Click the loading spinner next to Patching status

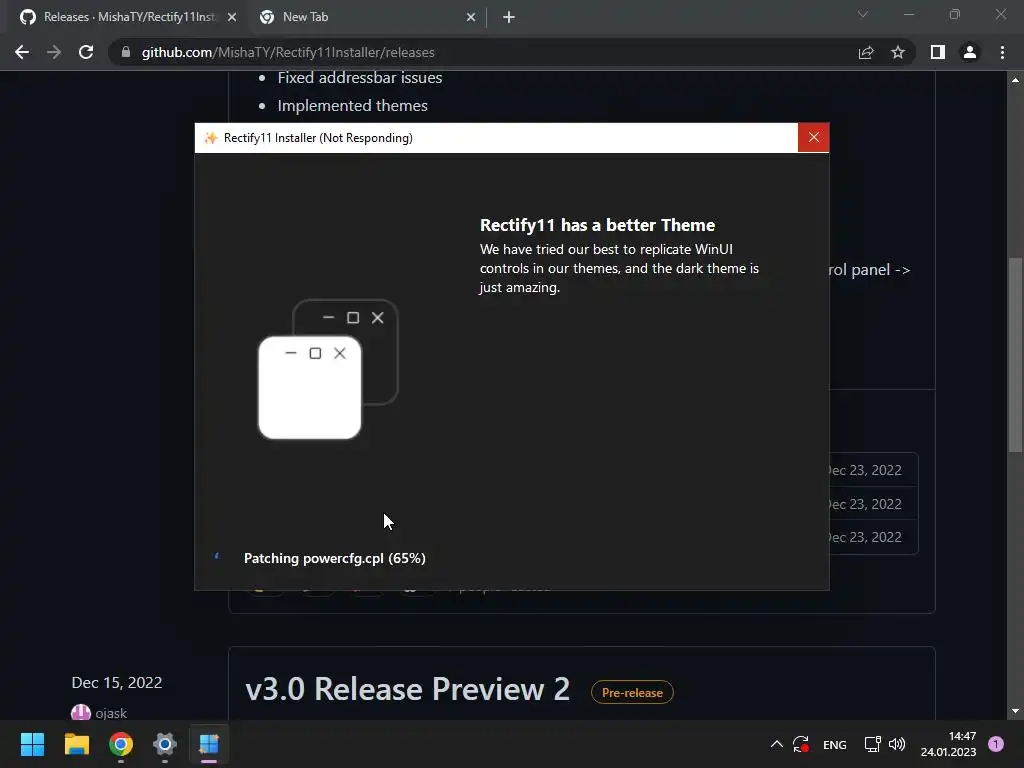pos(217,556)
